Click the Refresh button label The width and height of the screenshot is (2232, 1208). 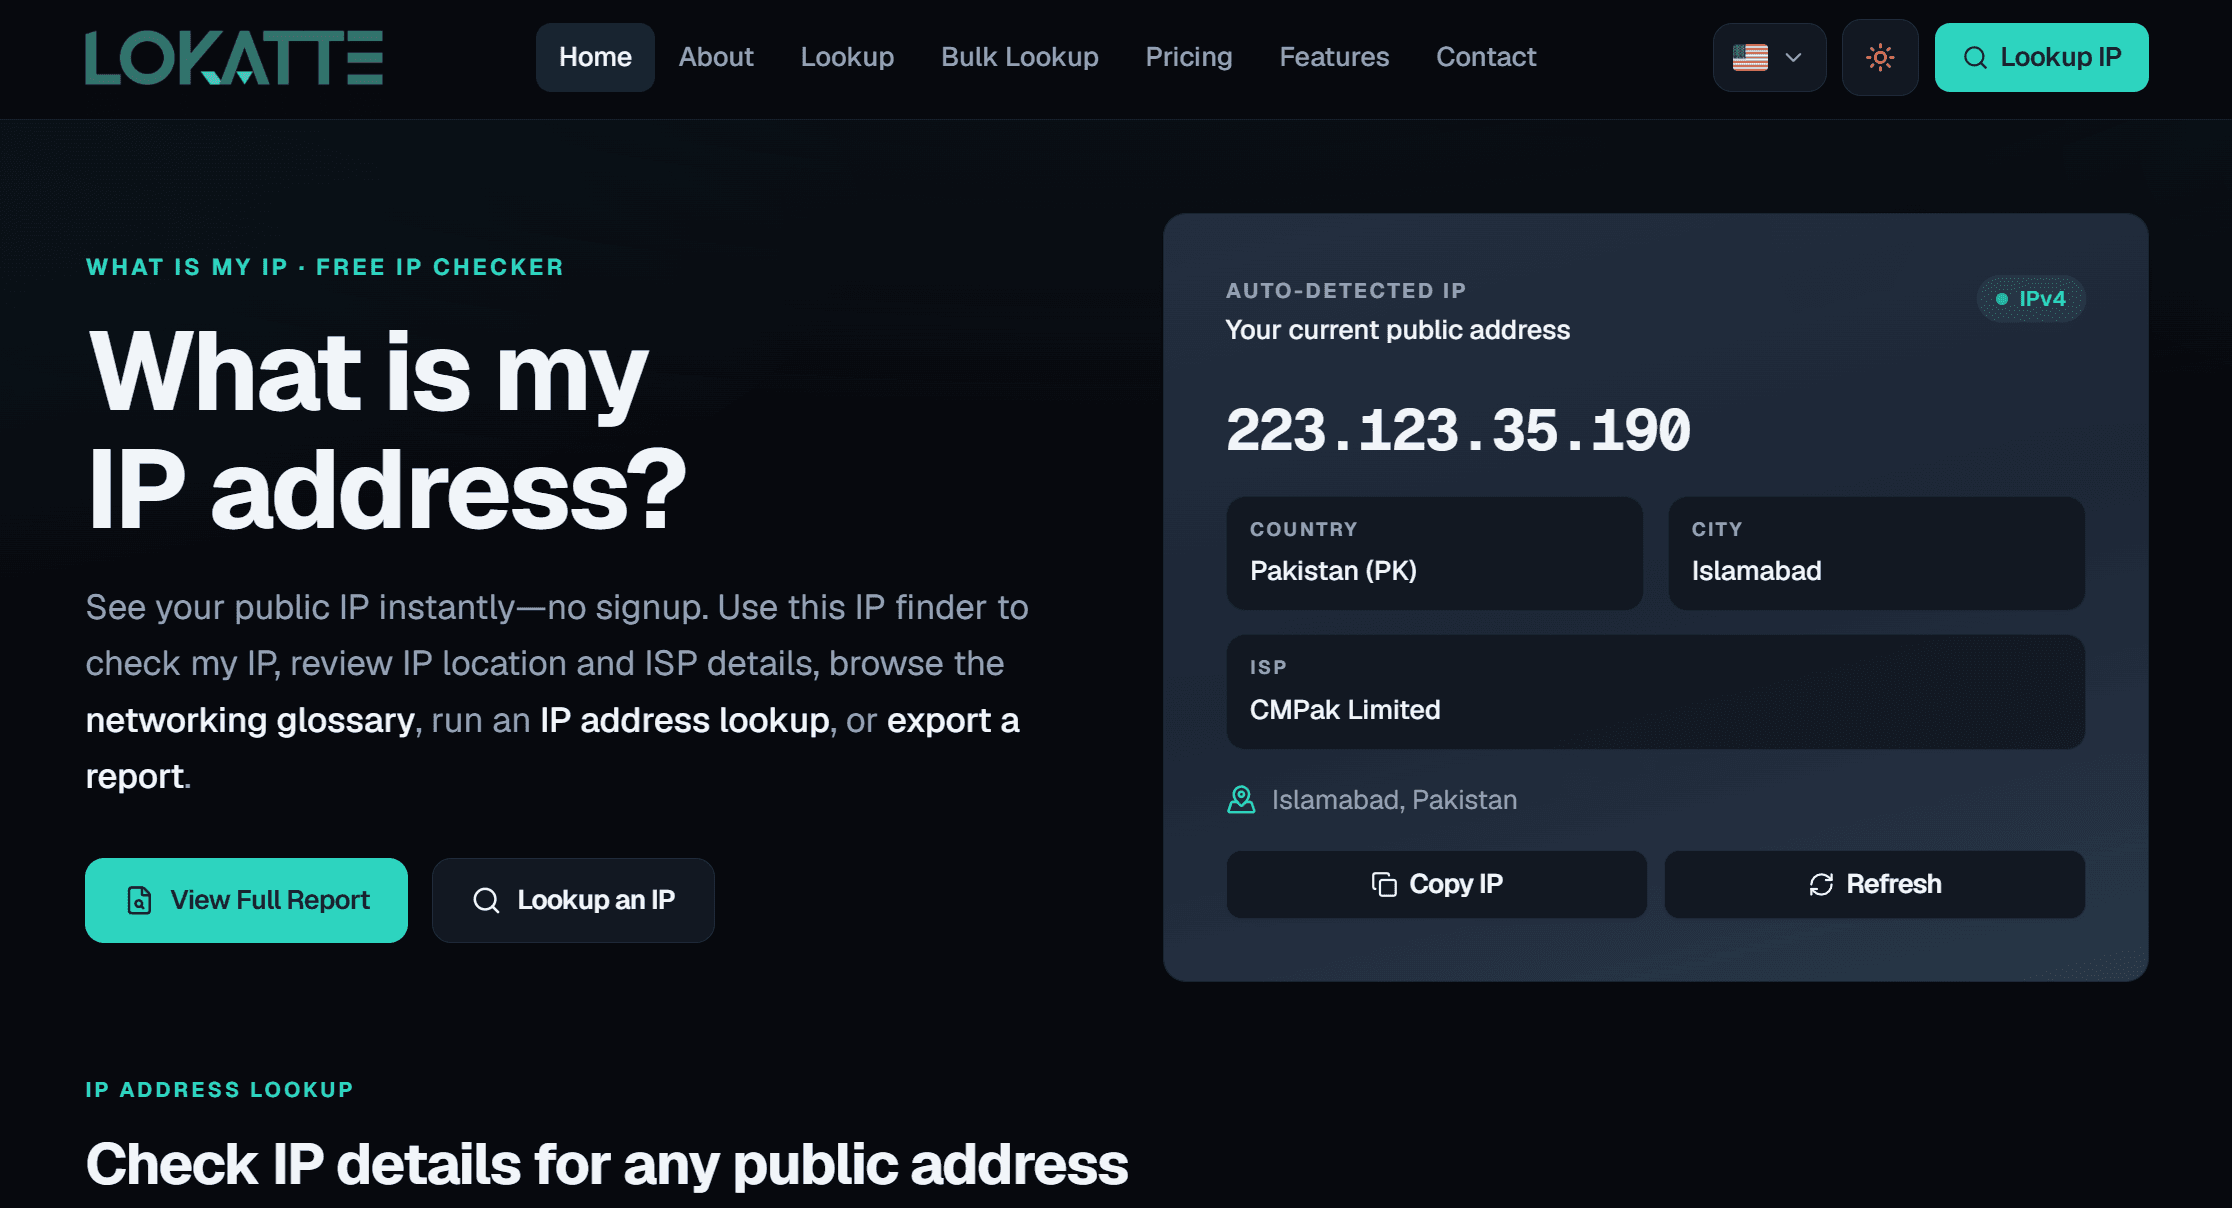[1894, 884]
